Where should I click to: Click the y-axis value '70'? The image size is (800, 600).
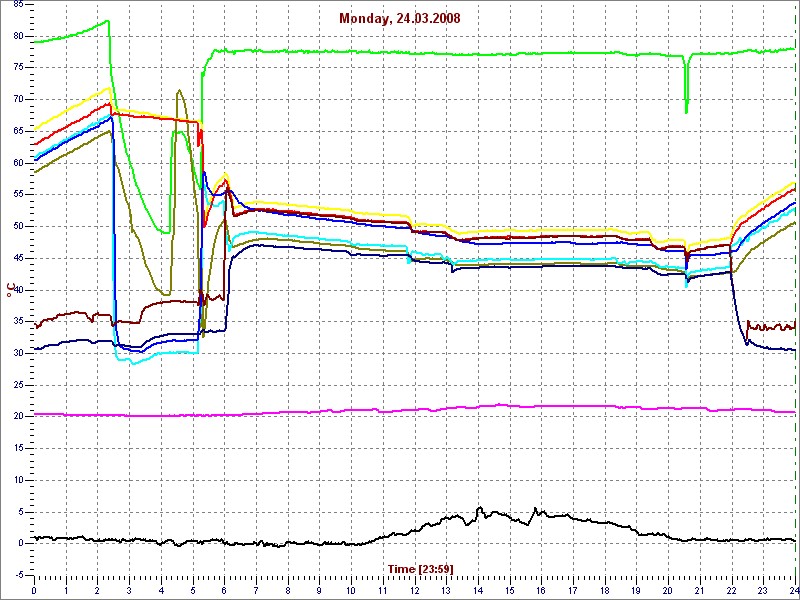[18, 99]
